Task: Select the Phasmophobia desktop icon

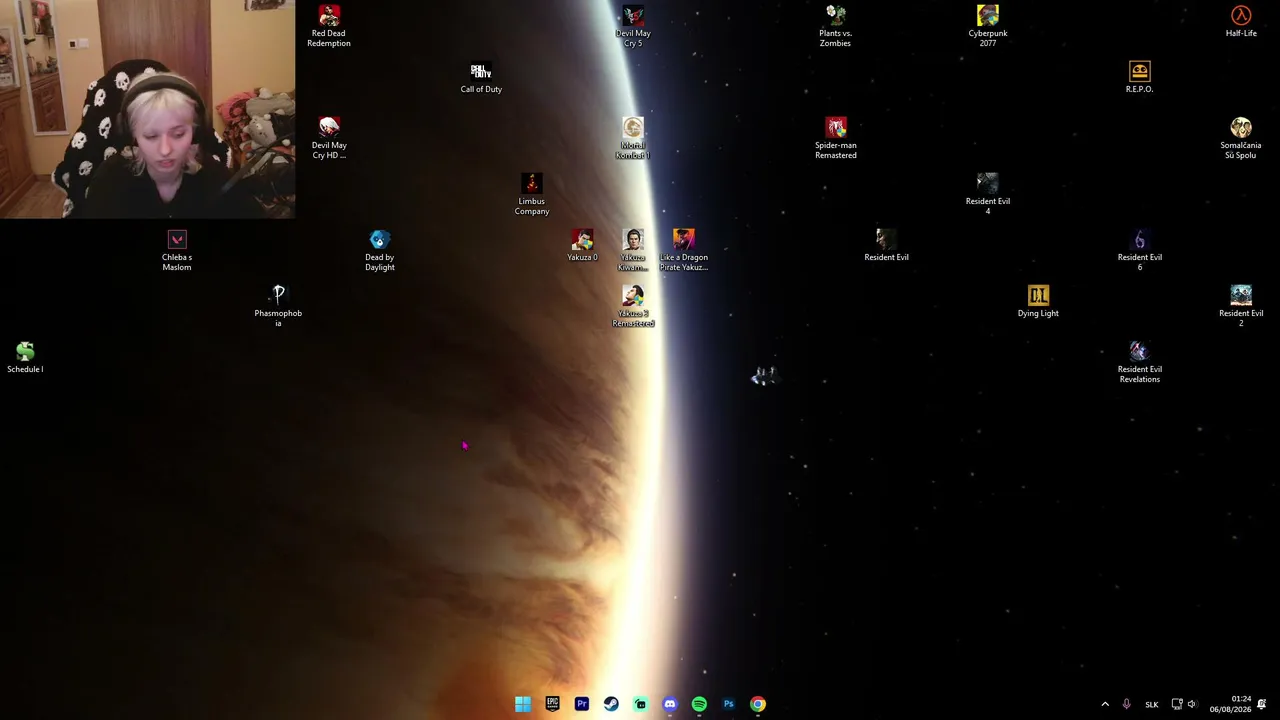Action: 278,306
